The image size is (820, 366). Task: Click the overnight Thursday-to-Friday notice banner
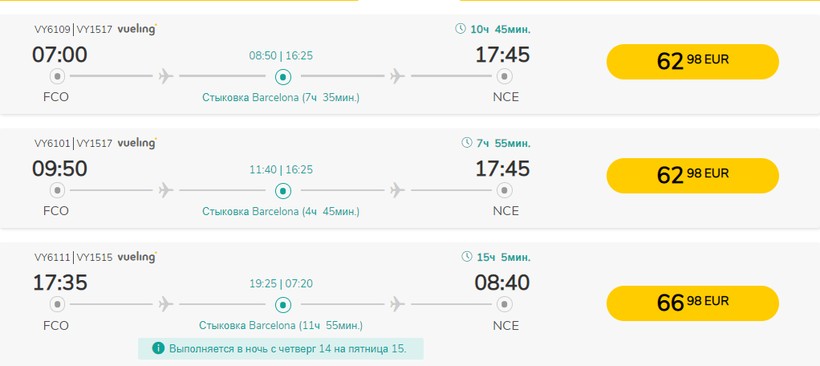coord(281,349)
